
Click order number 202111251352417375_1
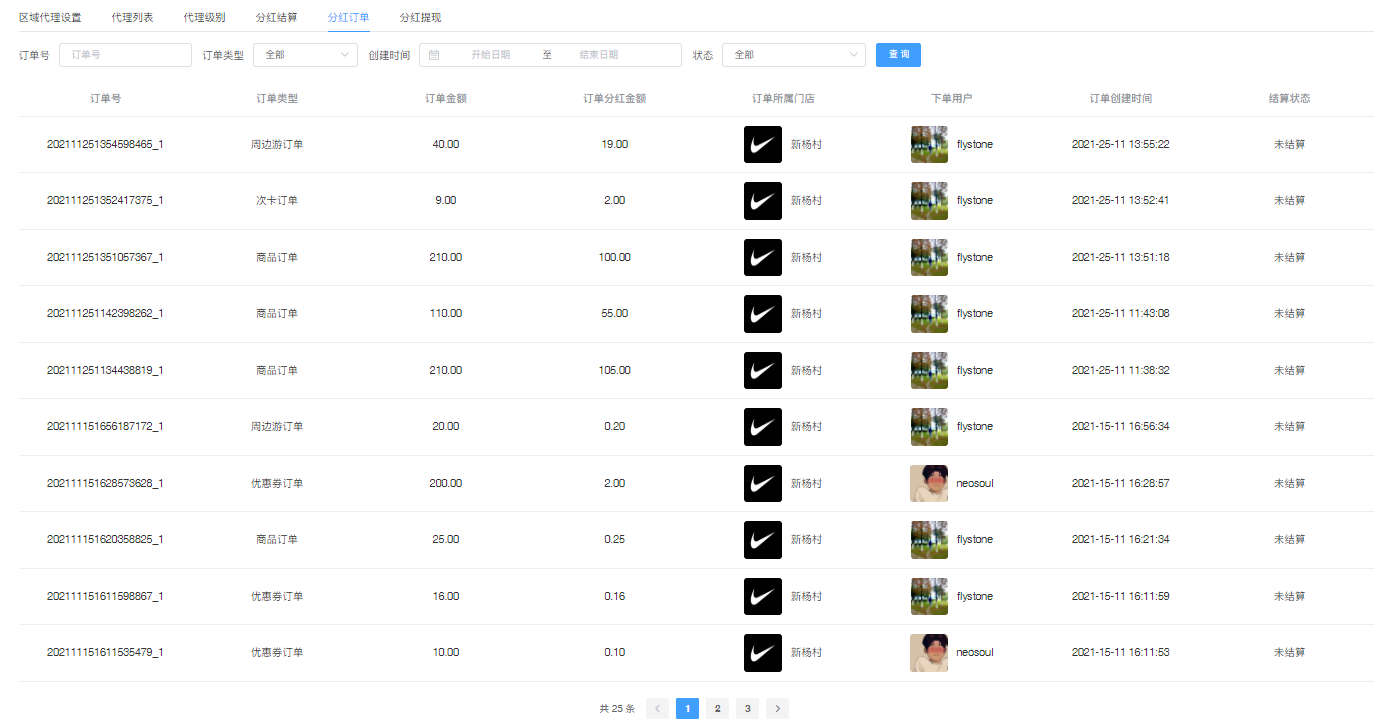pos(105,201)
